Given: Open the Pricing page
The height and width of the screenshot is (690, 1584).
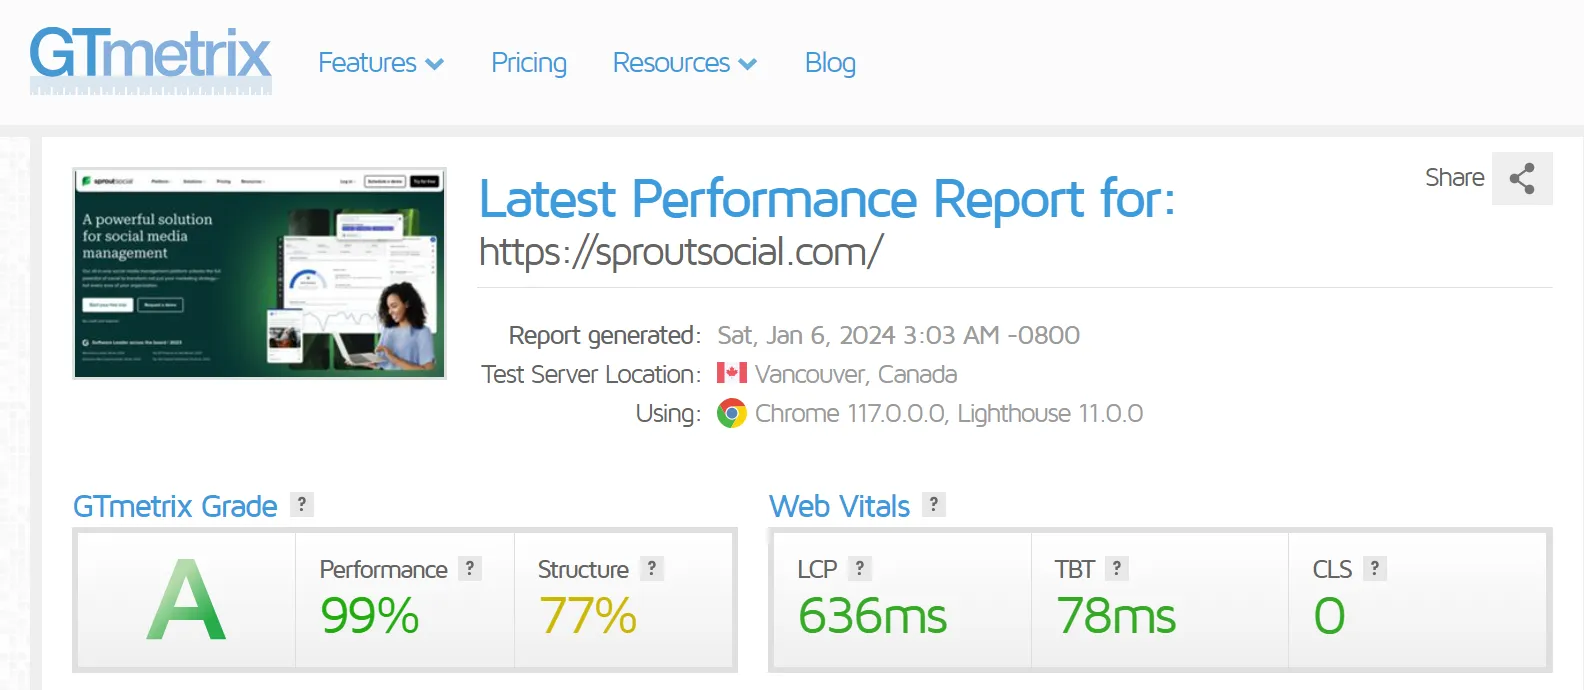Looking at the screenshot, I should pyautogui.click(x=529, y=63).
